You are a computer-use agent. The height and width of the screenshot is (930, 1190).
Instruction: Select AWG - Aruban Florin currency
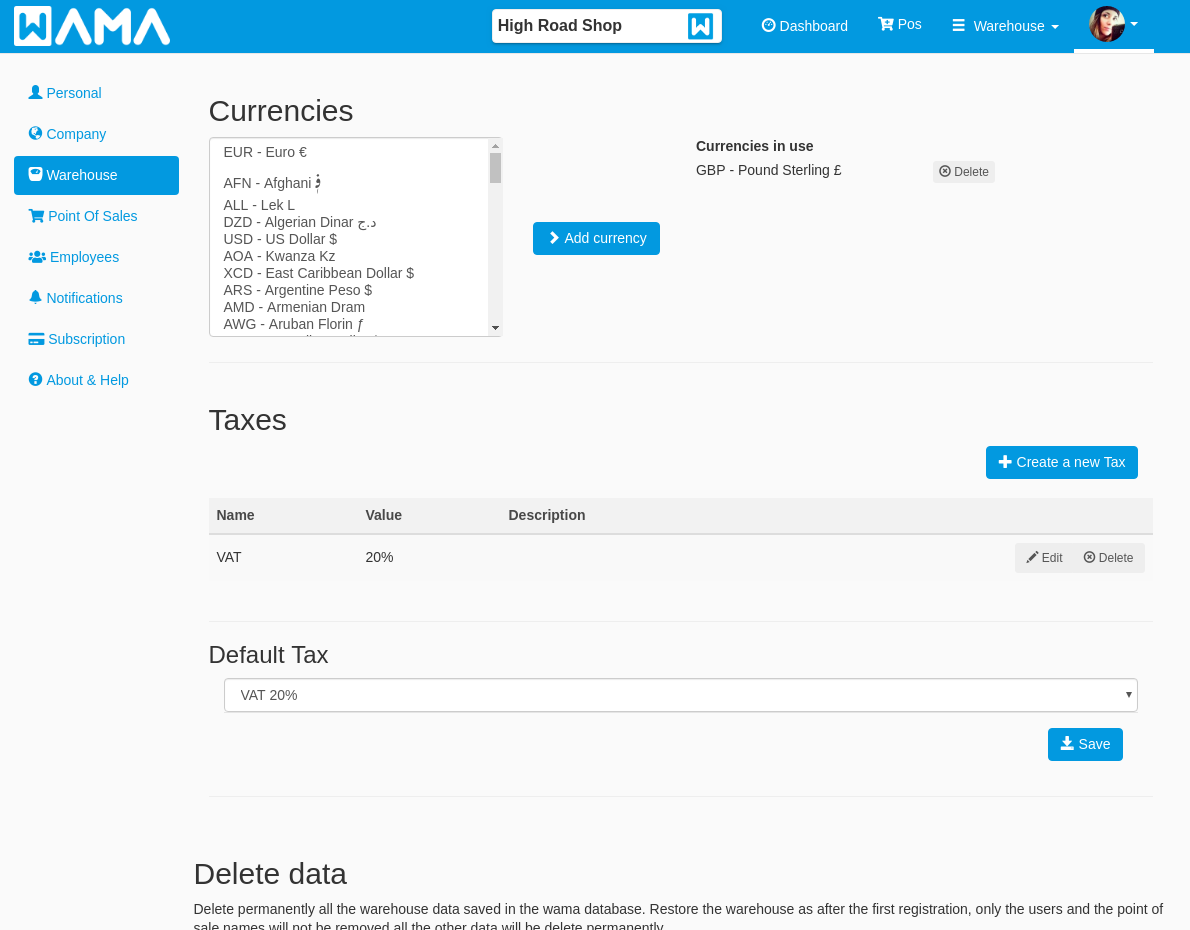349,324
